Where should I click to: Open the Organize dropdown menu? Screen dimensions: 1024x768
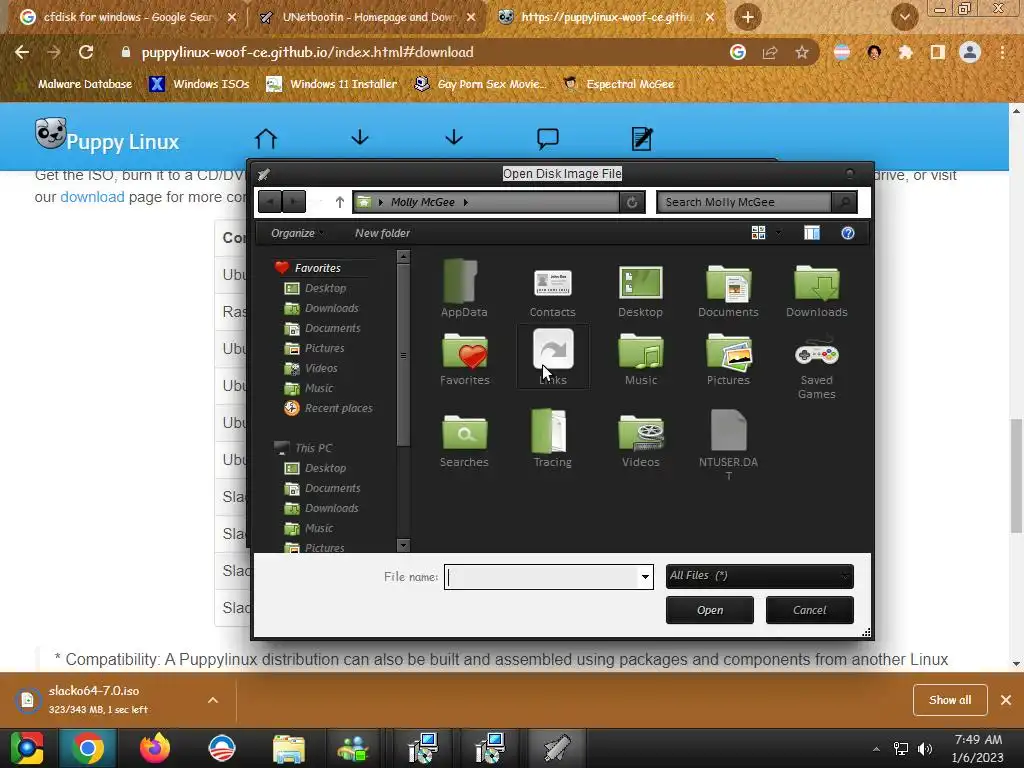297,233
